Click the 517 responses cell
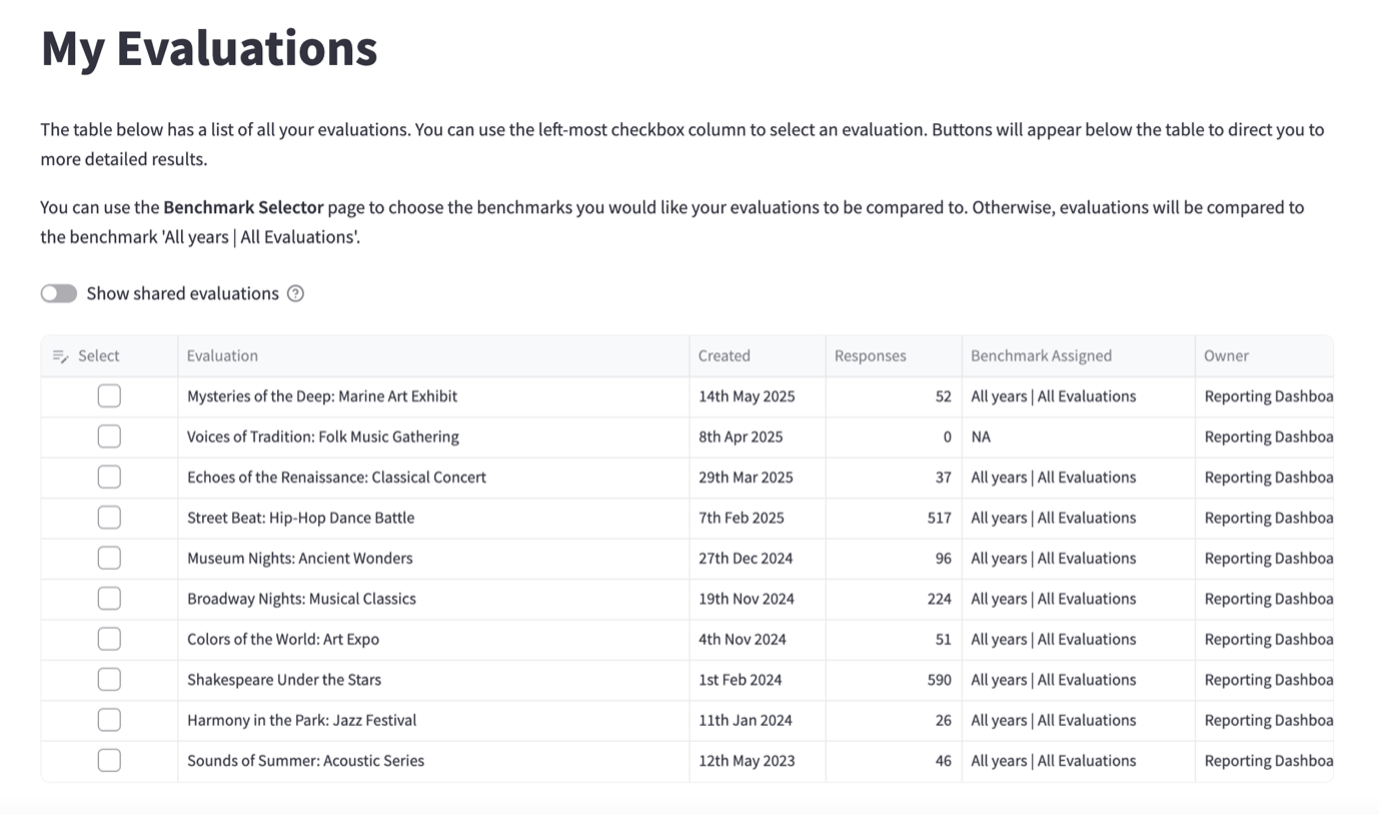The width and height of the screenshot is (1384, 818). click(x=938, y=518)
